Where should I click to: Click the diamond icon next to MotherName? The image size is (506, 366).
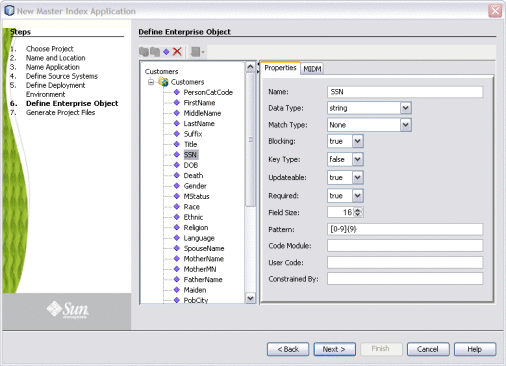[177, 259]
